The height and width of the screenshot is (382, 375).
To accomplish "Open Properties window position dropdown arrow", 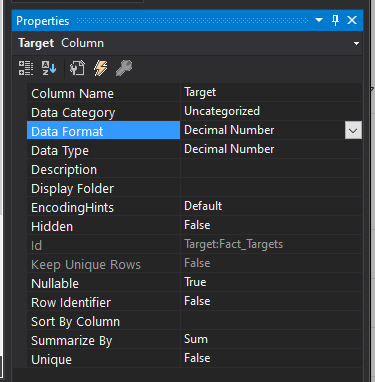I will coord(319,20).
